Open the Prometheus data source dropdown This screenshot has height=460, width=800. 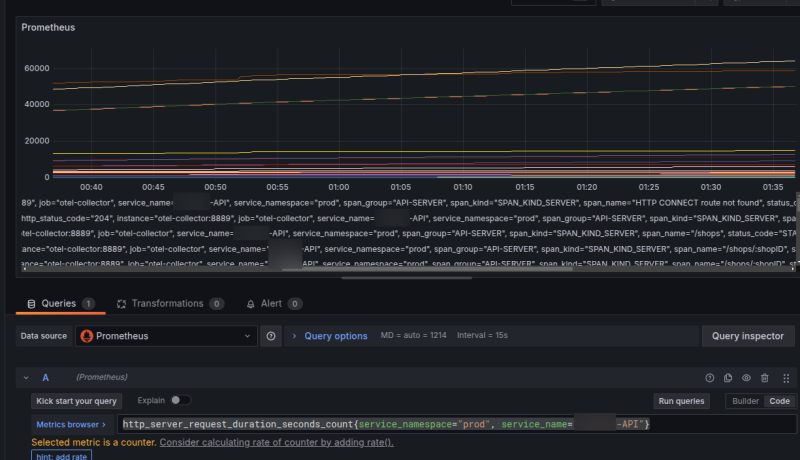166,336
